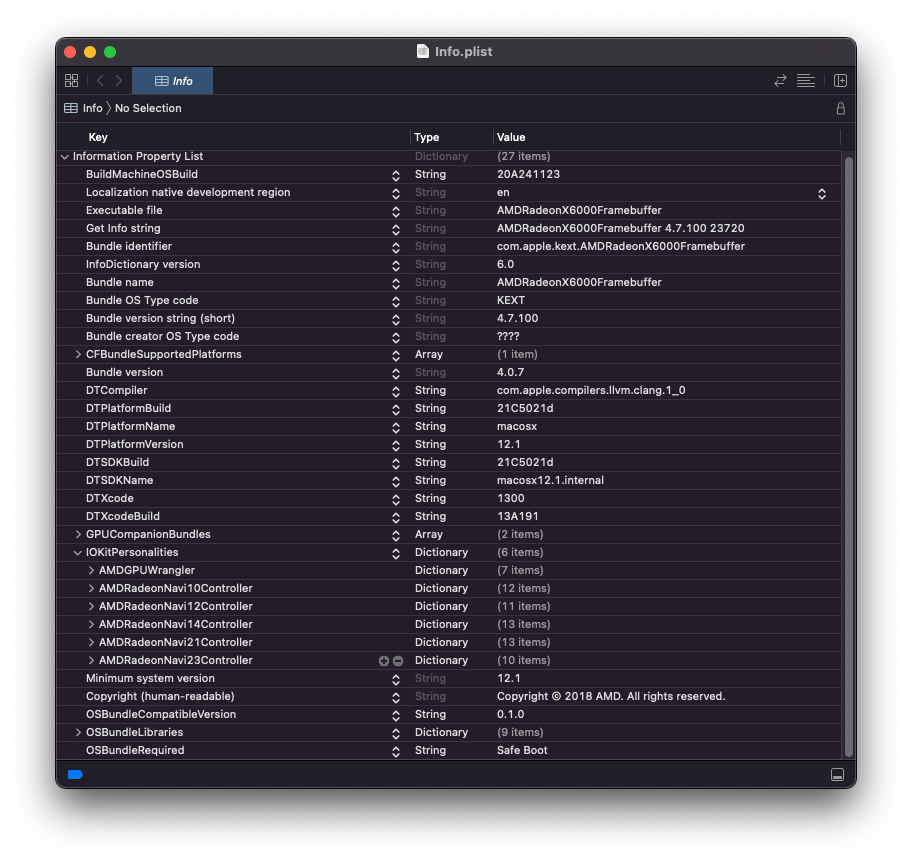This screenshot has width=912, height=862.
Task: Click the Info breadcrumb item
Action: (x=92, y=108)
